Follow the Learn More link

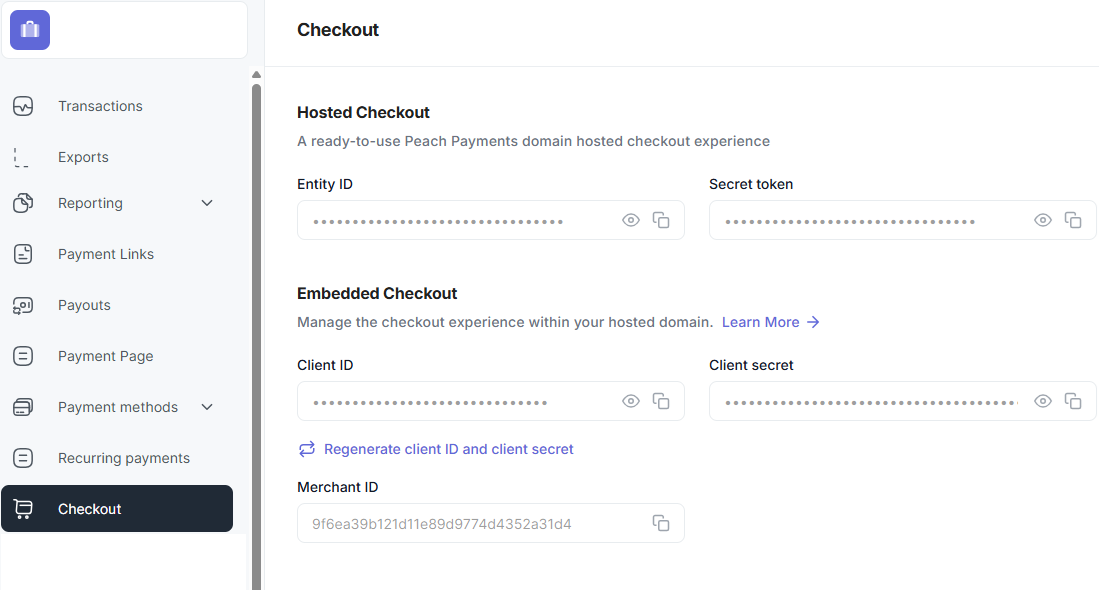click(770, 322)
